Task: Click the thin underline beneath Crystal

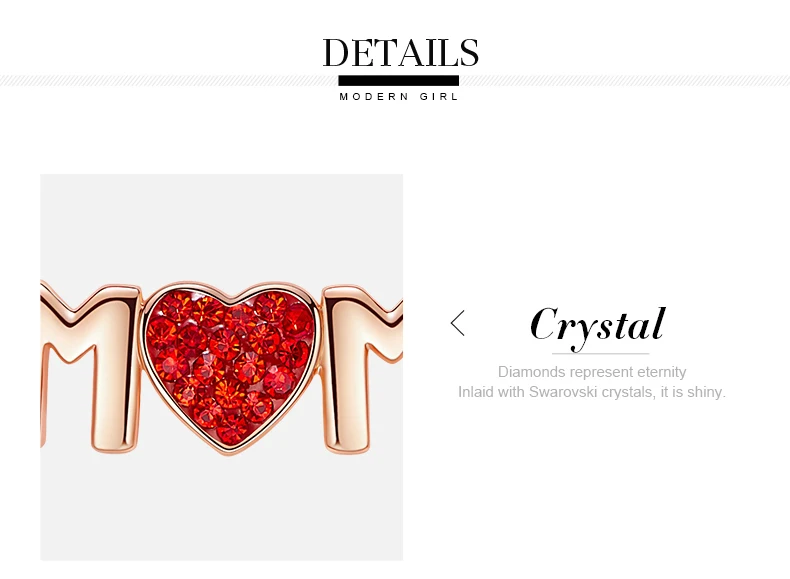Action: click(x=600, y=354)
